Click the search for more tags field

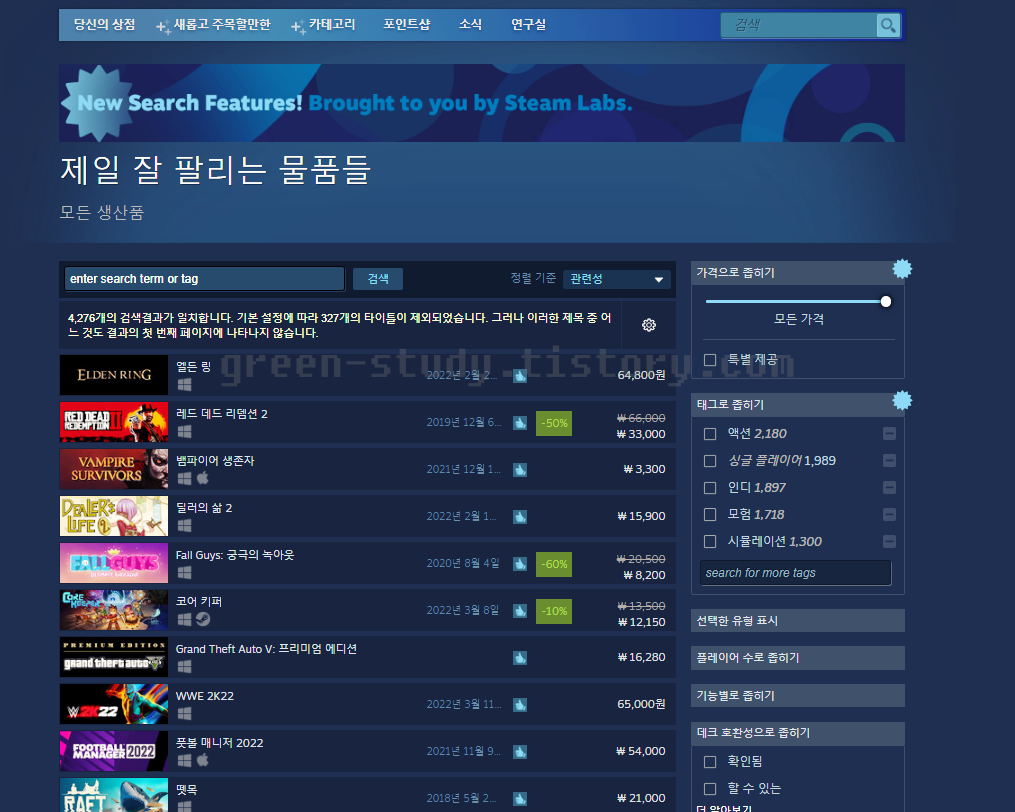796,573
